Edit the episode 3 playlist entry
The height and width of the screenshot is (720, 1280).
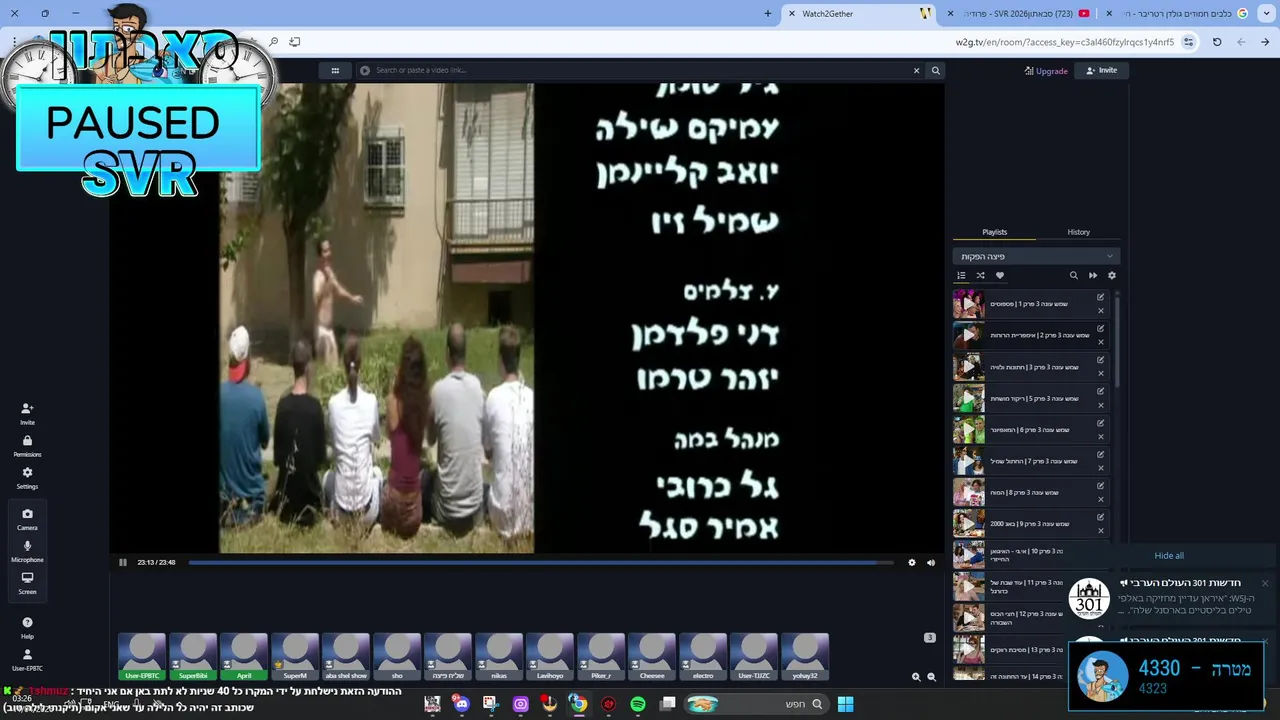pyautogui.click(x=1101, y=360)
